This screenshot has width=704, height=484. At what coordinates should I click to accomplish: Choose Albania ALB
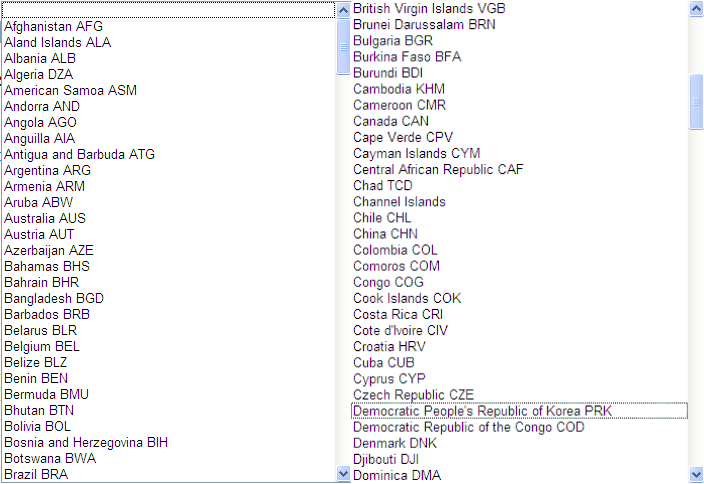point(40,58)
